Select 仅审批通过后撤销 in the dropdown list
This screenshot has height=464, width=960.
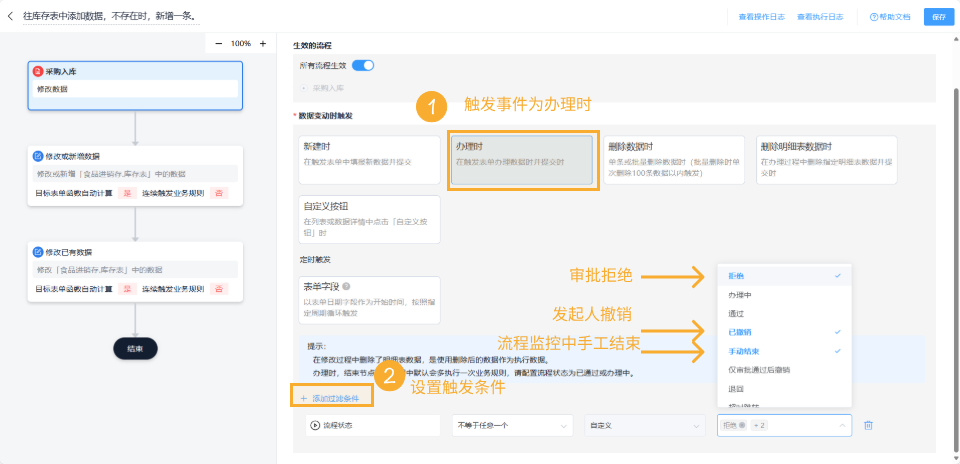coord(784,370)
